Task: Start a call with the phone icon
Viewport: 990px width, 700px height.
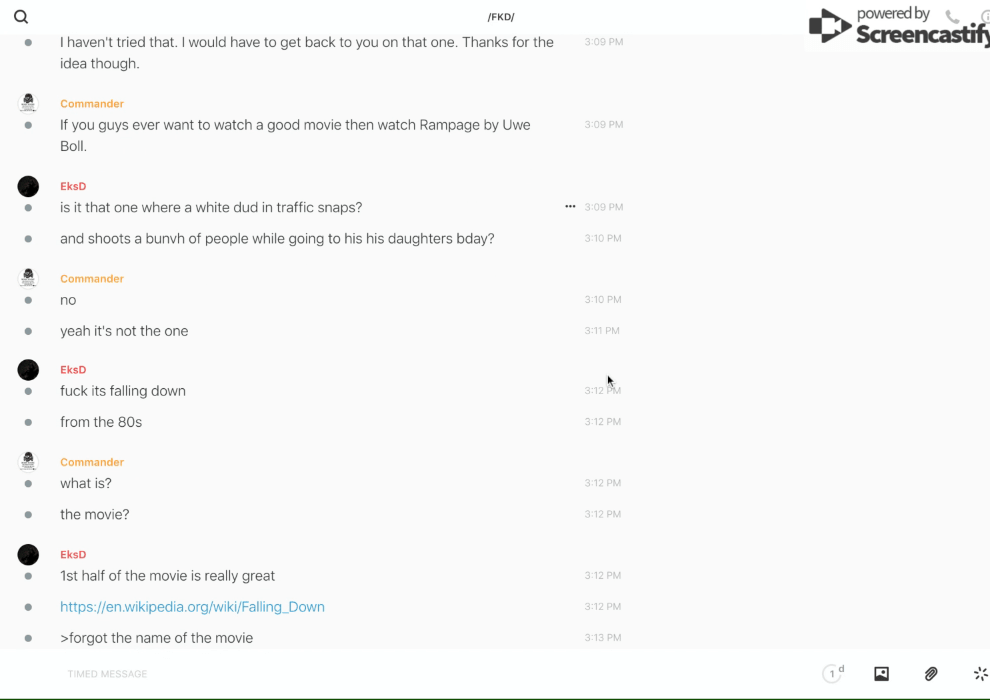Action: point(952,17)
